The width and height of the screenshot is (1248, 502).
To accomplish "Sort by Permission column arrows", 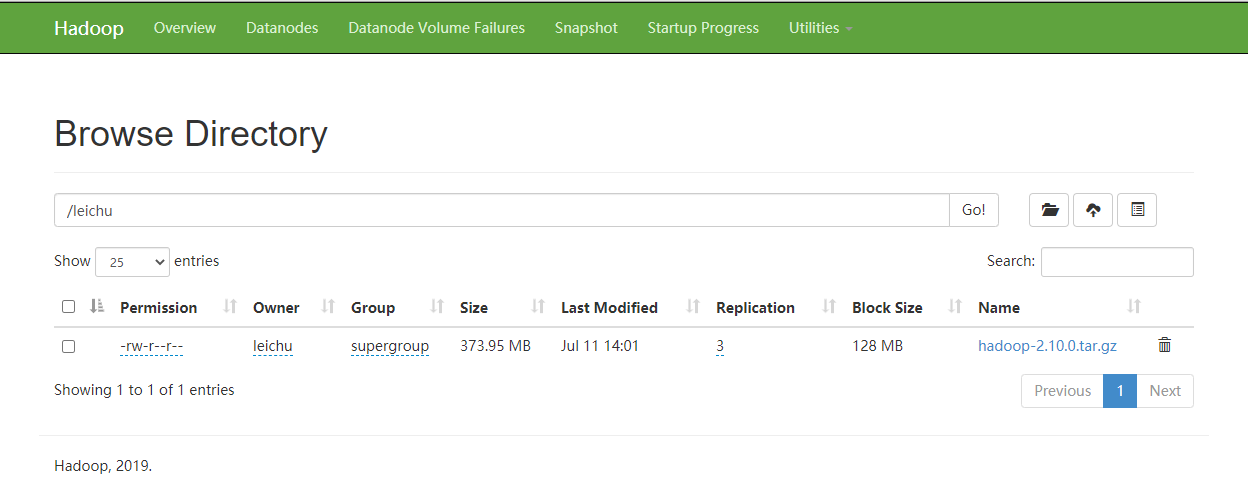I will tap(230, 307).
